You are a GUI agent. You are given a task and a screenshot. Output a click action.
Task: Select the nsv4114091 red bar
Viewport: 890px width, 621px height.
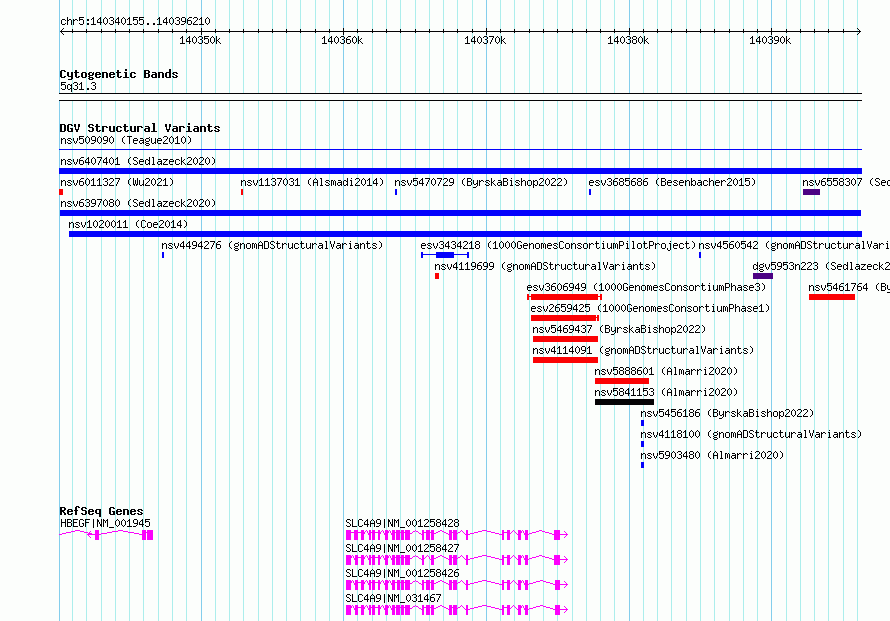click(565, 360)
